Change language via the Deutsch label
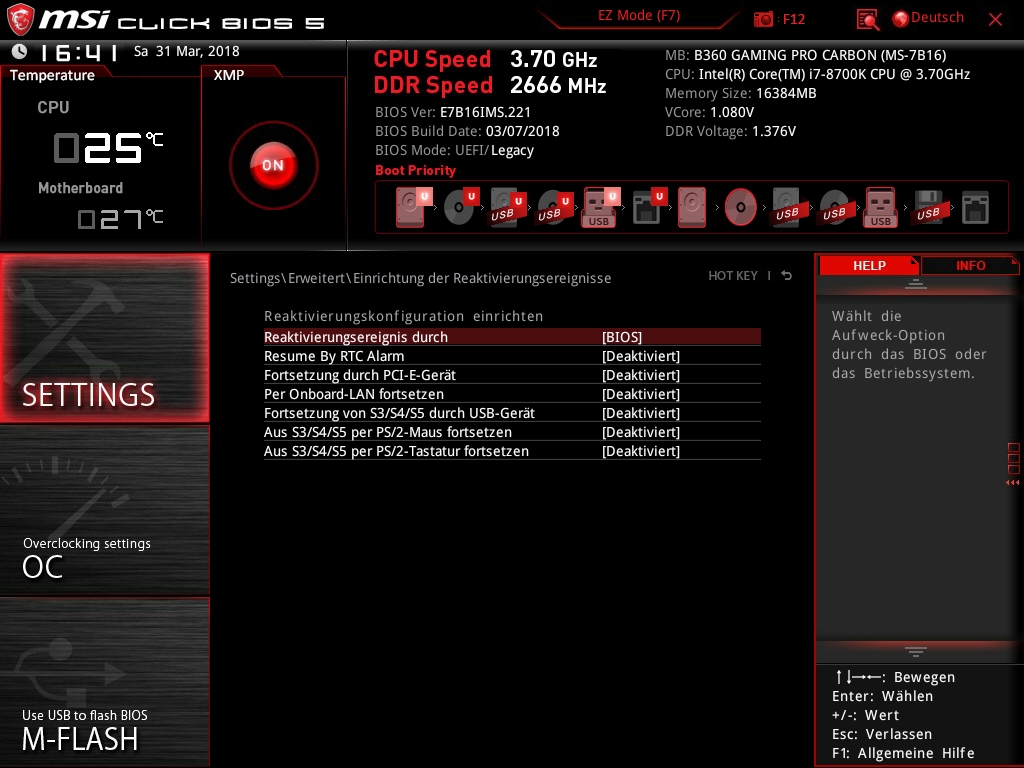Viewport: 1024px width, 768px height. [937, 18]
